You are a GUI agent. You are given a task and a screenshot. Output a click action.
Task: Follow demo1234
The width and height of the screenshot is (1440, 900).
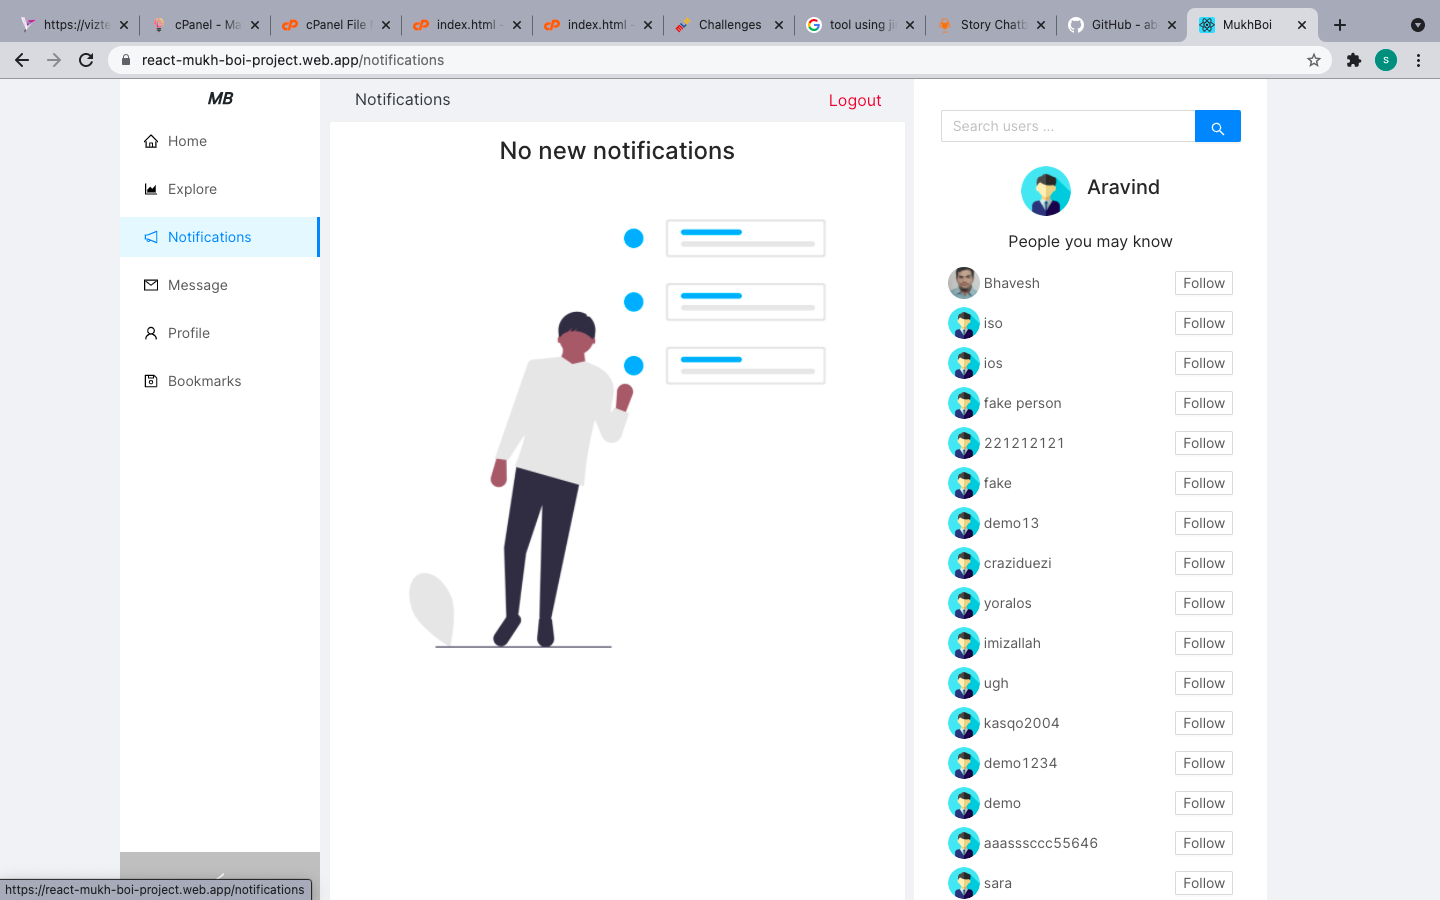coord(1204,763)
